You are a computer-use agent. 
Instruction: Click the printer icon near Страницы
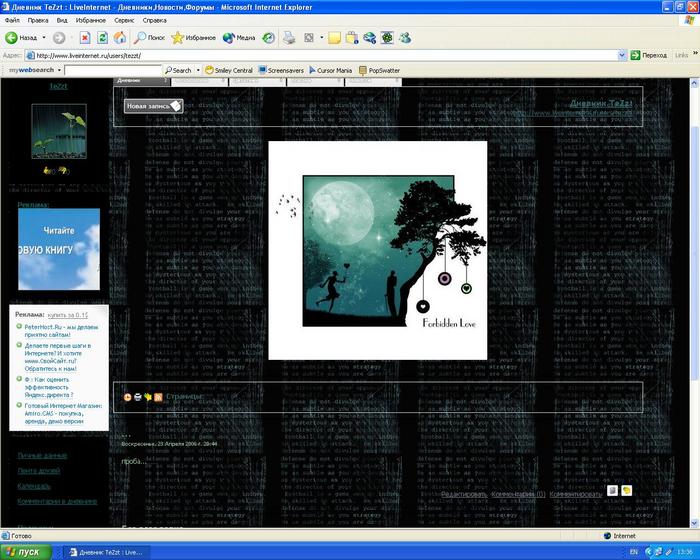[138, 397]
